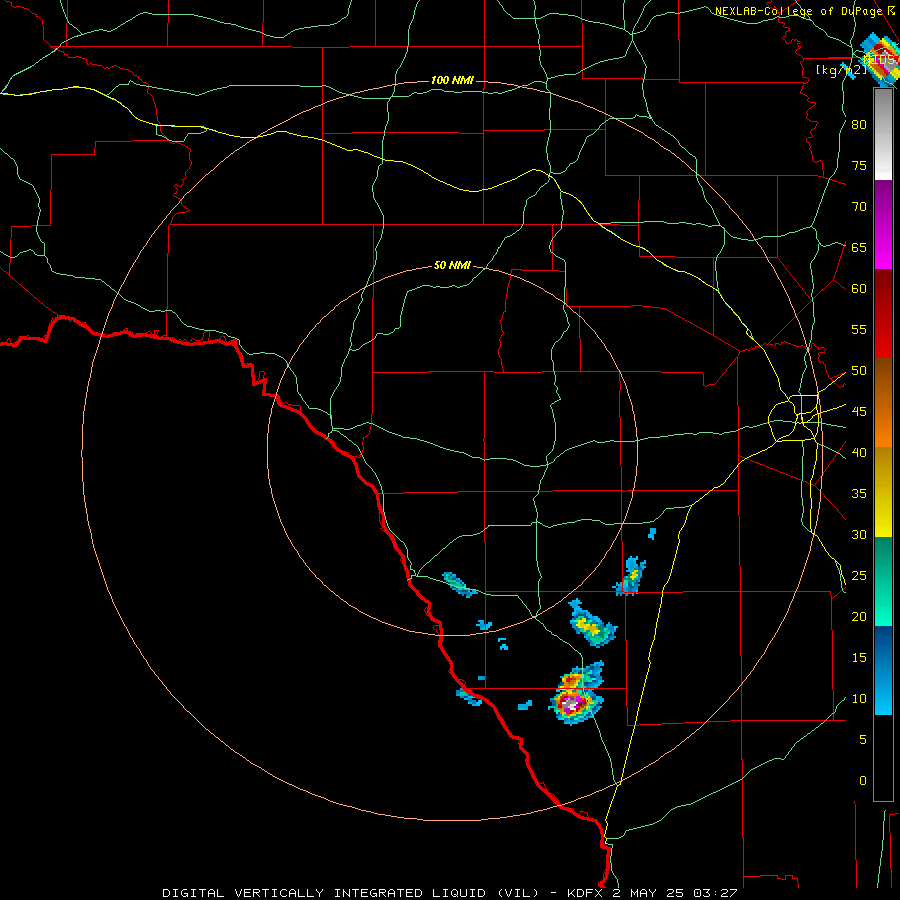Pick the green segment of the color bar
The height and width of the screenshot is (900, 900).
pos(883,581)
